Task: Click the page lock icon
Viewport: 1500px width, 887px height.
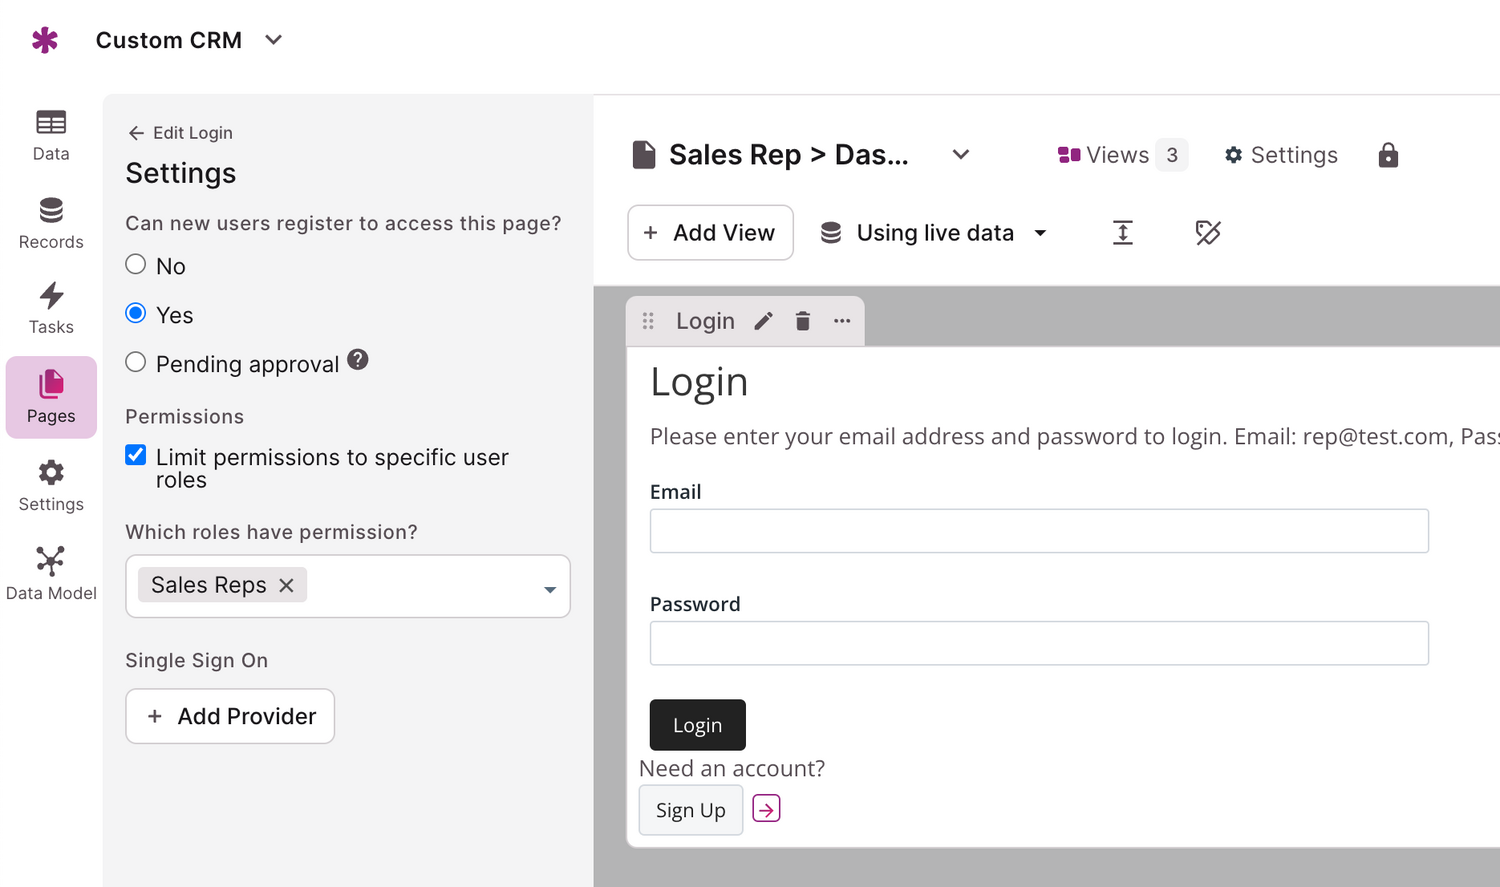Action: [x=1388, y=155]
